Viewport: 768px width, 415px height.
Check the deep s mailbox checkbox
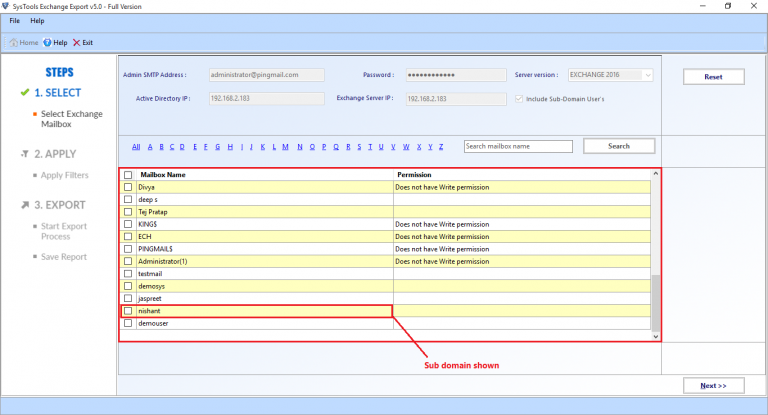[128, 199]
